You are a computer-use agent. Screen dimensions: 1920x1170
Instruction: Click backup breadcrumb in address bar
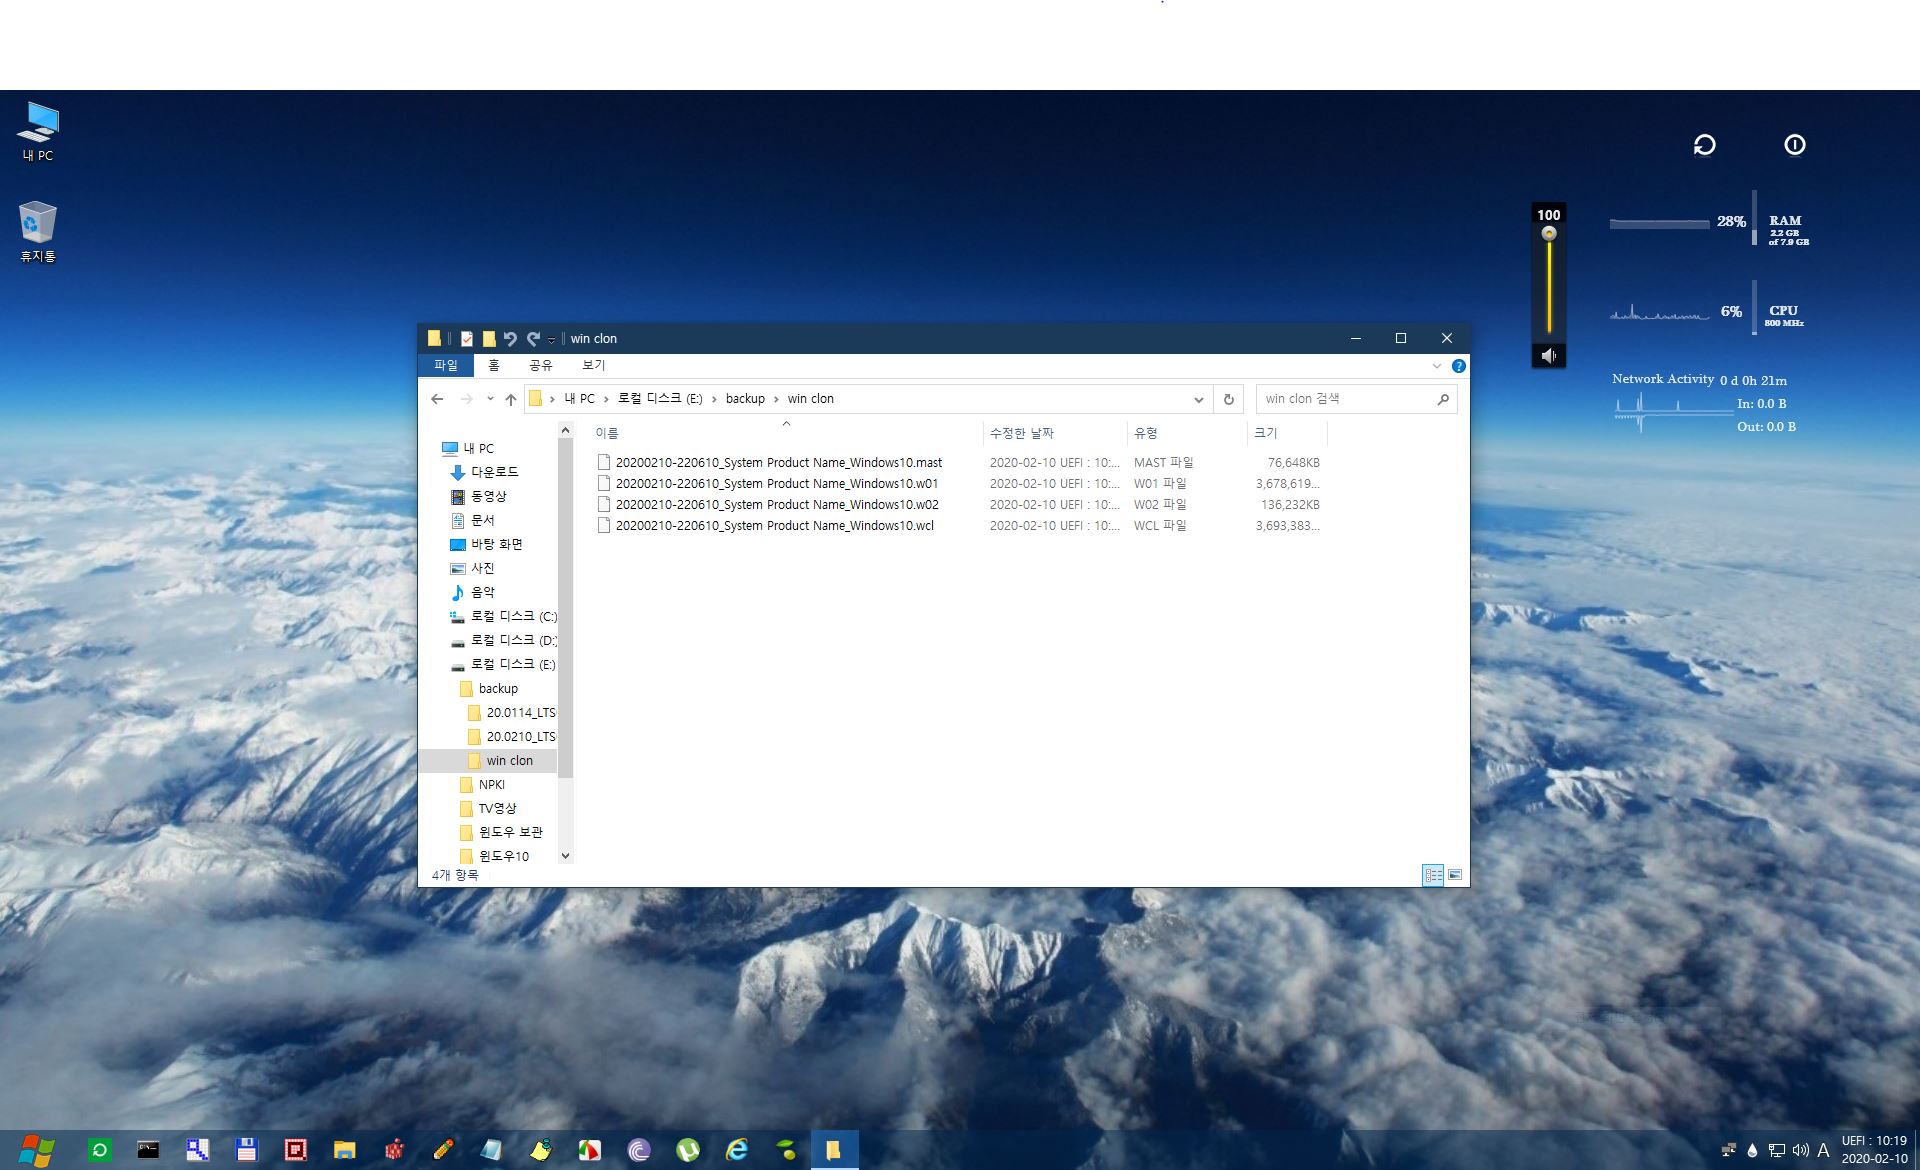pos(745,398)
